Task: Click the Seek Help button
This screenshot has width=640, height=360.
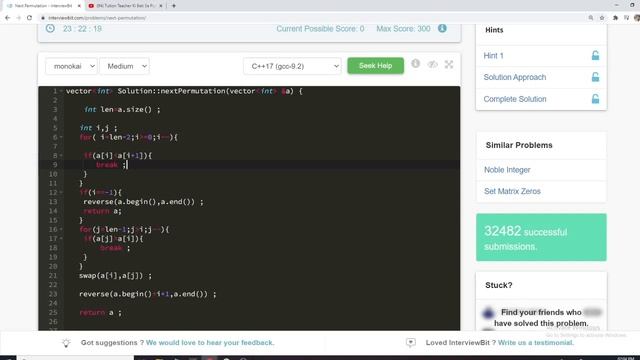Action: 376,66
